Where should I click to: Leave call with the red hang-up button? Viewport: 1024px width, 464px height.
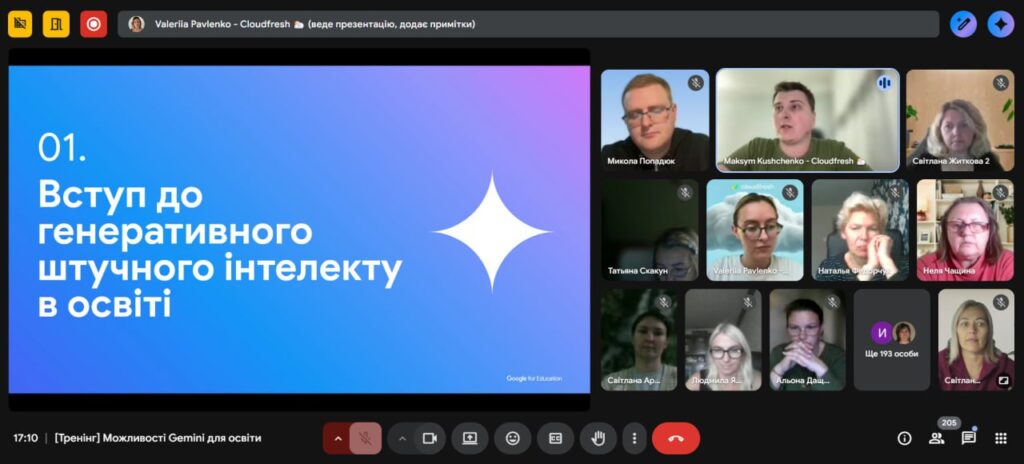point(676,438)
